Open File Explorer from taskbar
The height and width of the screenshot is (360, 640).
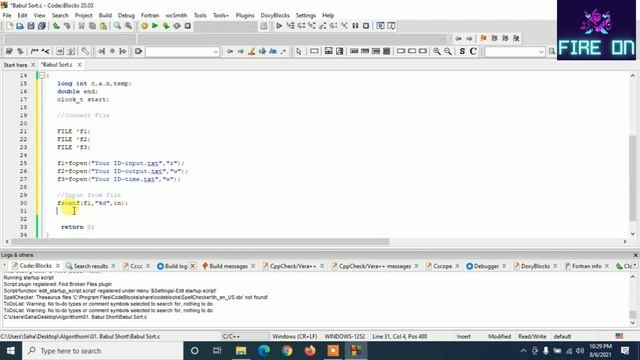(x=241, y=351)
